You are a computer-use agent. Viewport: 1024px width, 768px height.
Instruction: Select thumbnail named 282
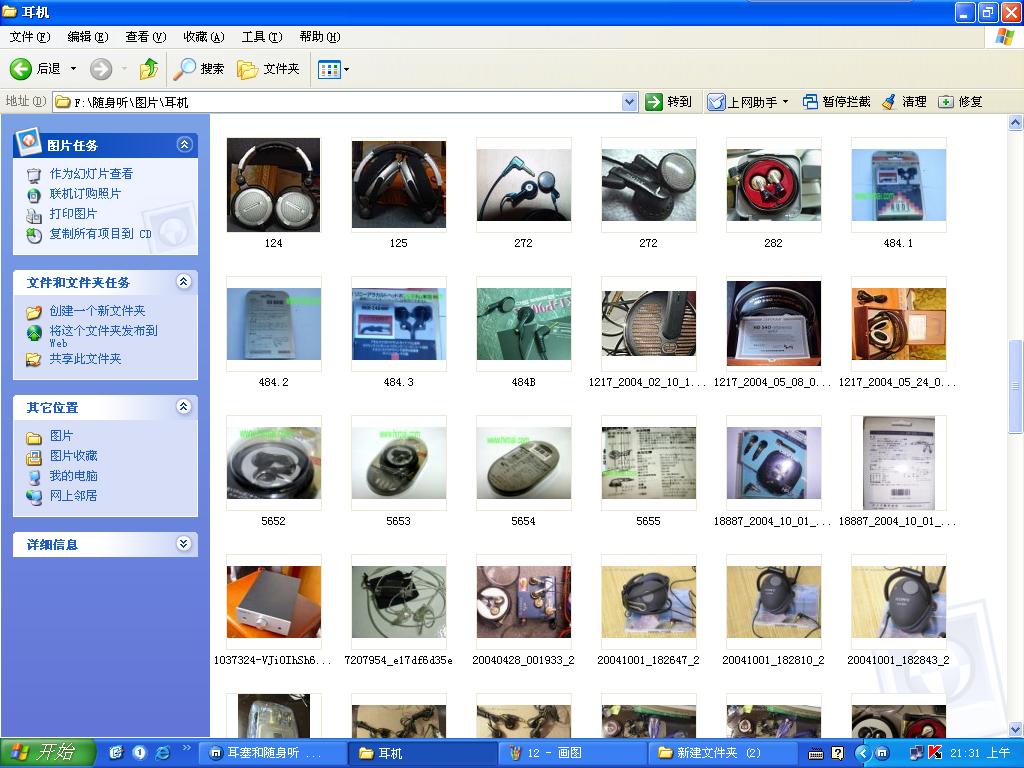coord(774,185)
